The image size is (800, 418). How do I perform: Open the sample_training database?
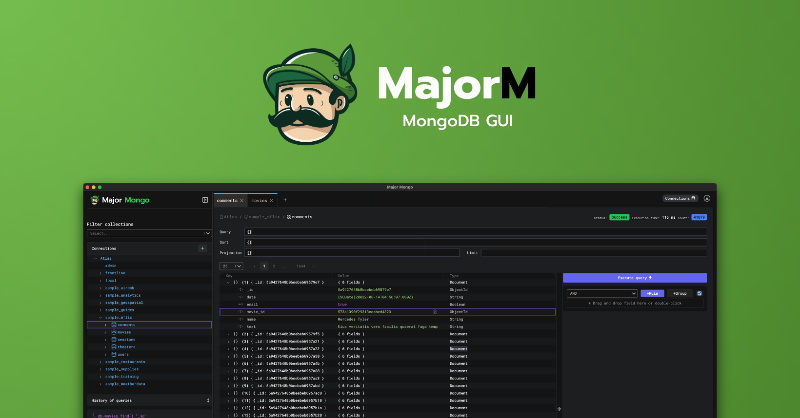click(122, 377)
